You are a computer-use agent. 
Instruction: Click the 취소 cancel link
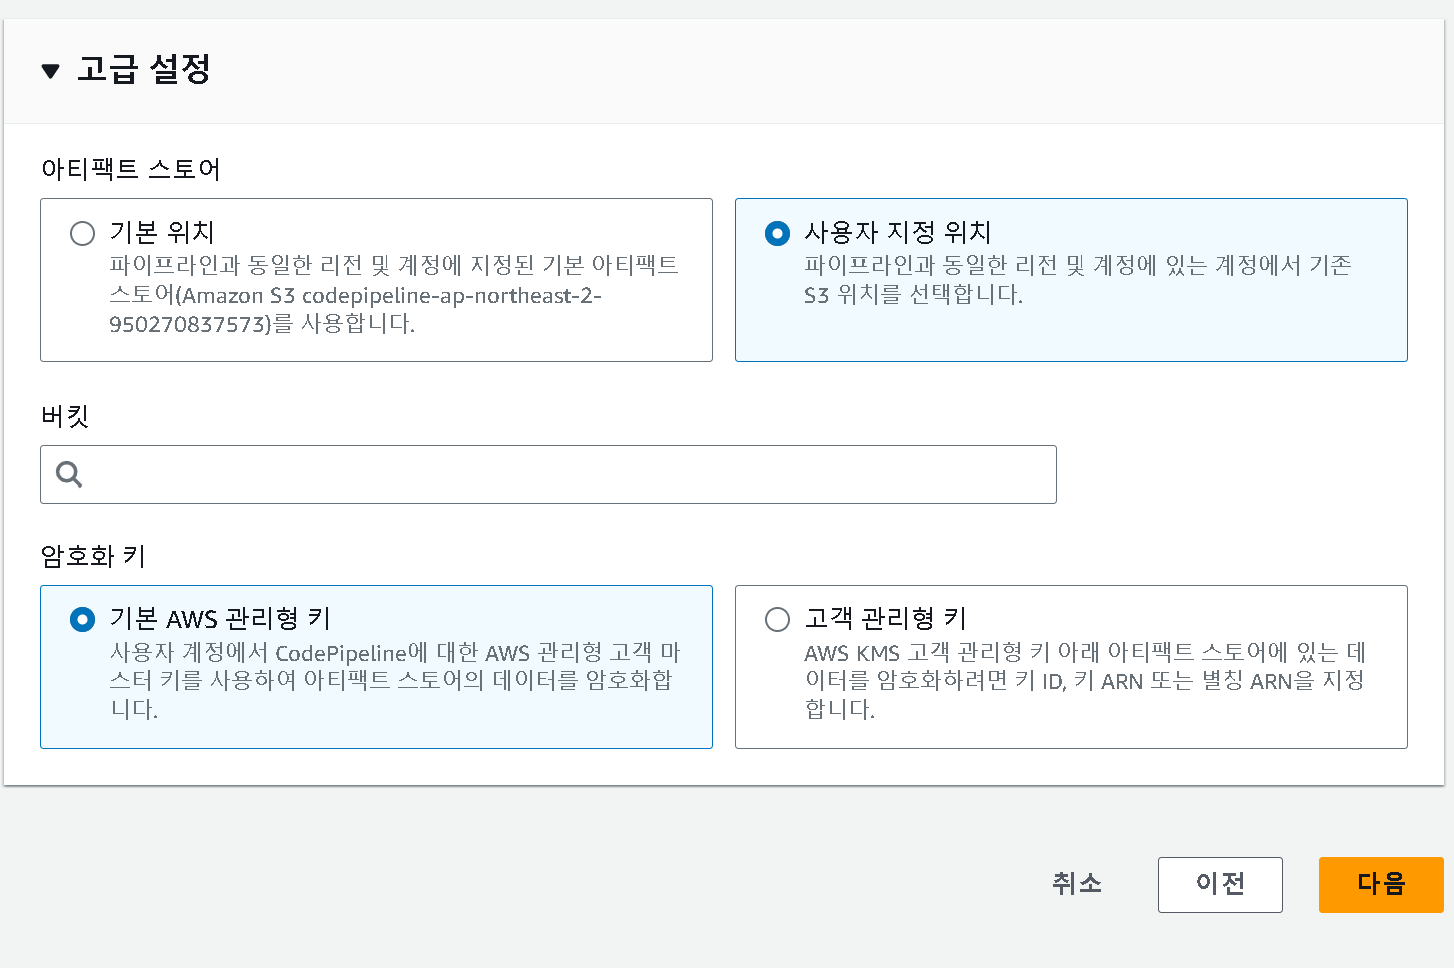coord(1077,884)
